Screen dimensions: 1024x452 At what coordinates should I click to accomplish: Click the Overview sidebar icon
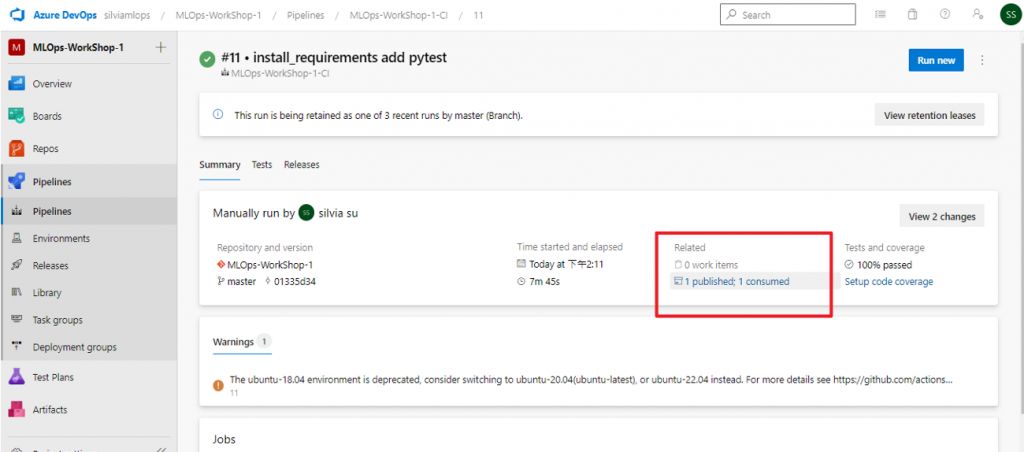point(17,84)
